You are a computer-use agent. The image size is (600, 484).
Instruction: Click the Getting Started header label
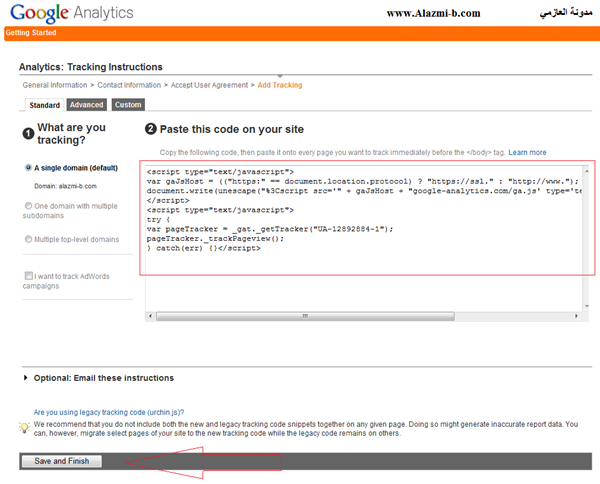tap(31, 33)
